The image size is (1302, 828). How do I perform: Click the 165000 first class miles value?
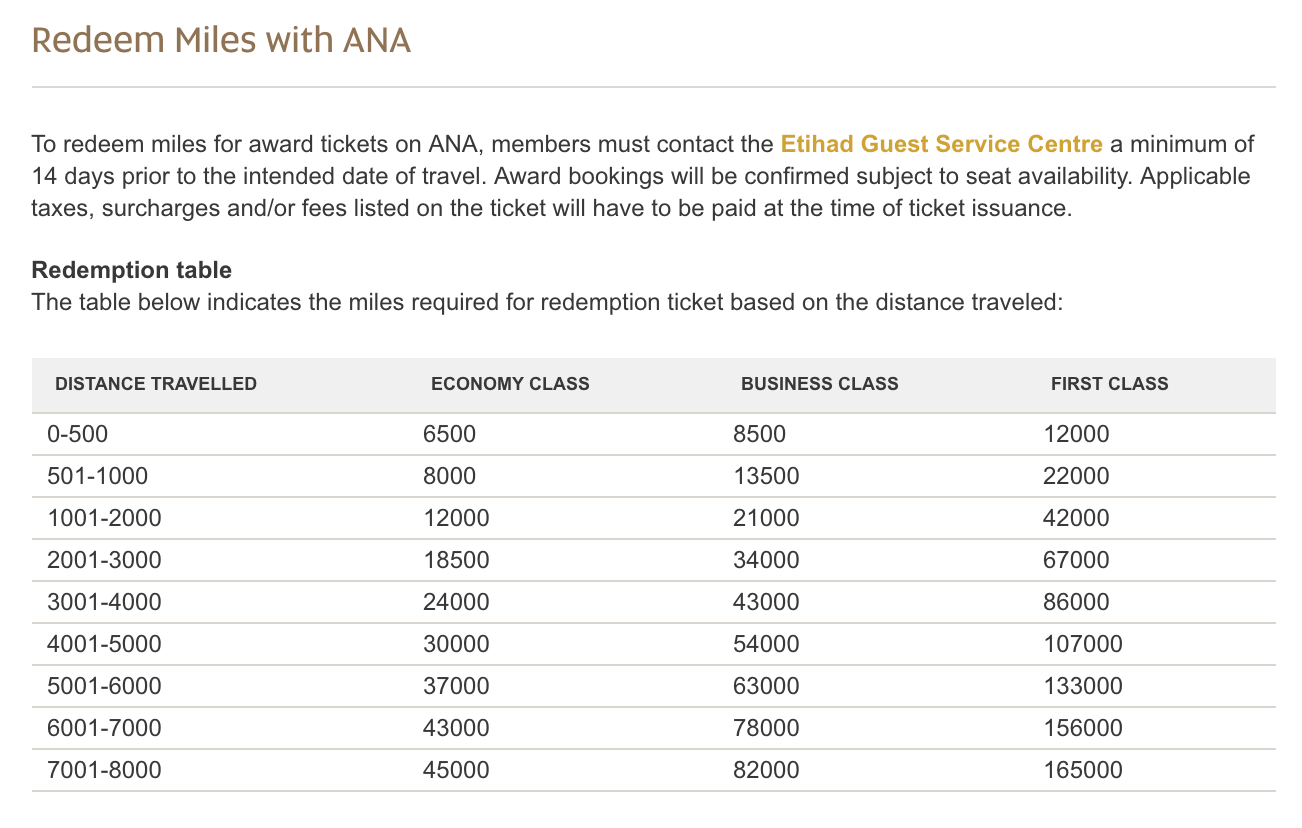1083,771
